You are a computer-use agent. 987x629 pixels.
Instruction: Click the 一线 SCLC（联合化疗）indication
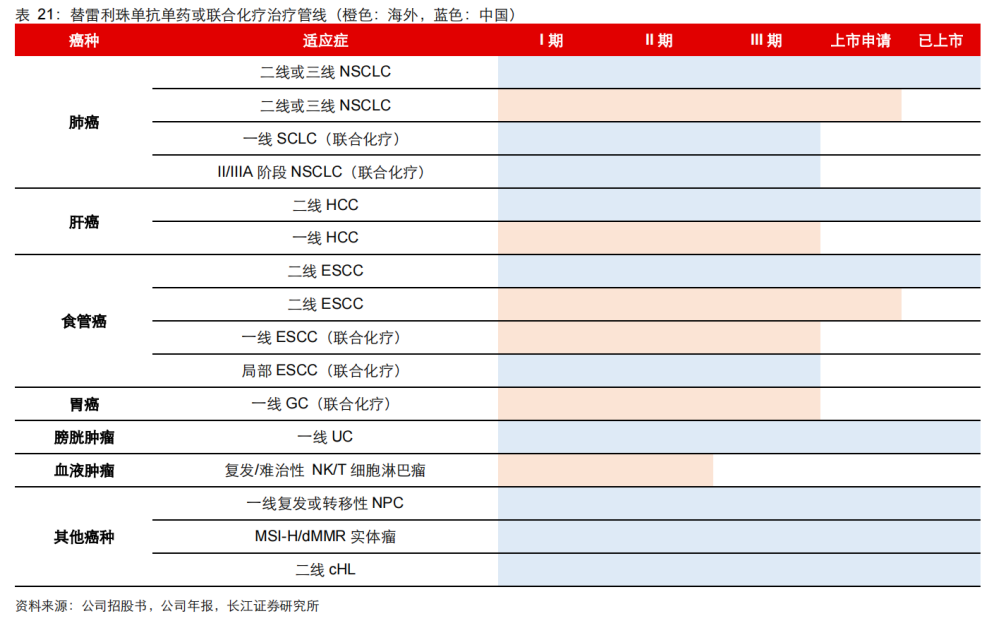325,139
